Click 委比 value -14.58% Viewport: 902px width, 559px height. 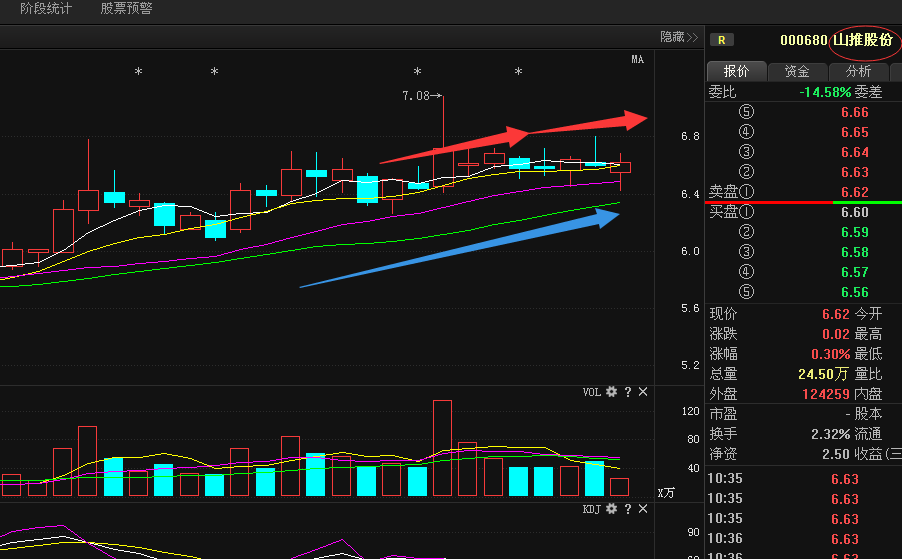click(825, 92)
